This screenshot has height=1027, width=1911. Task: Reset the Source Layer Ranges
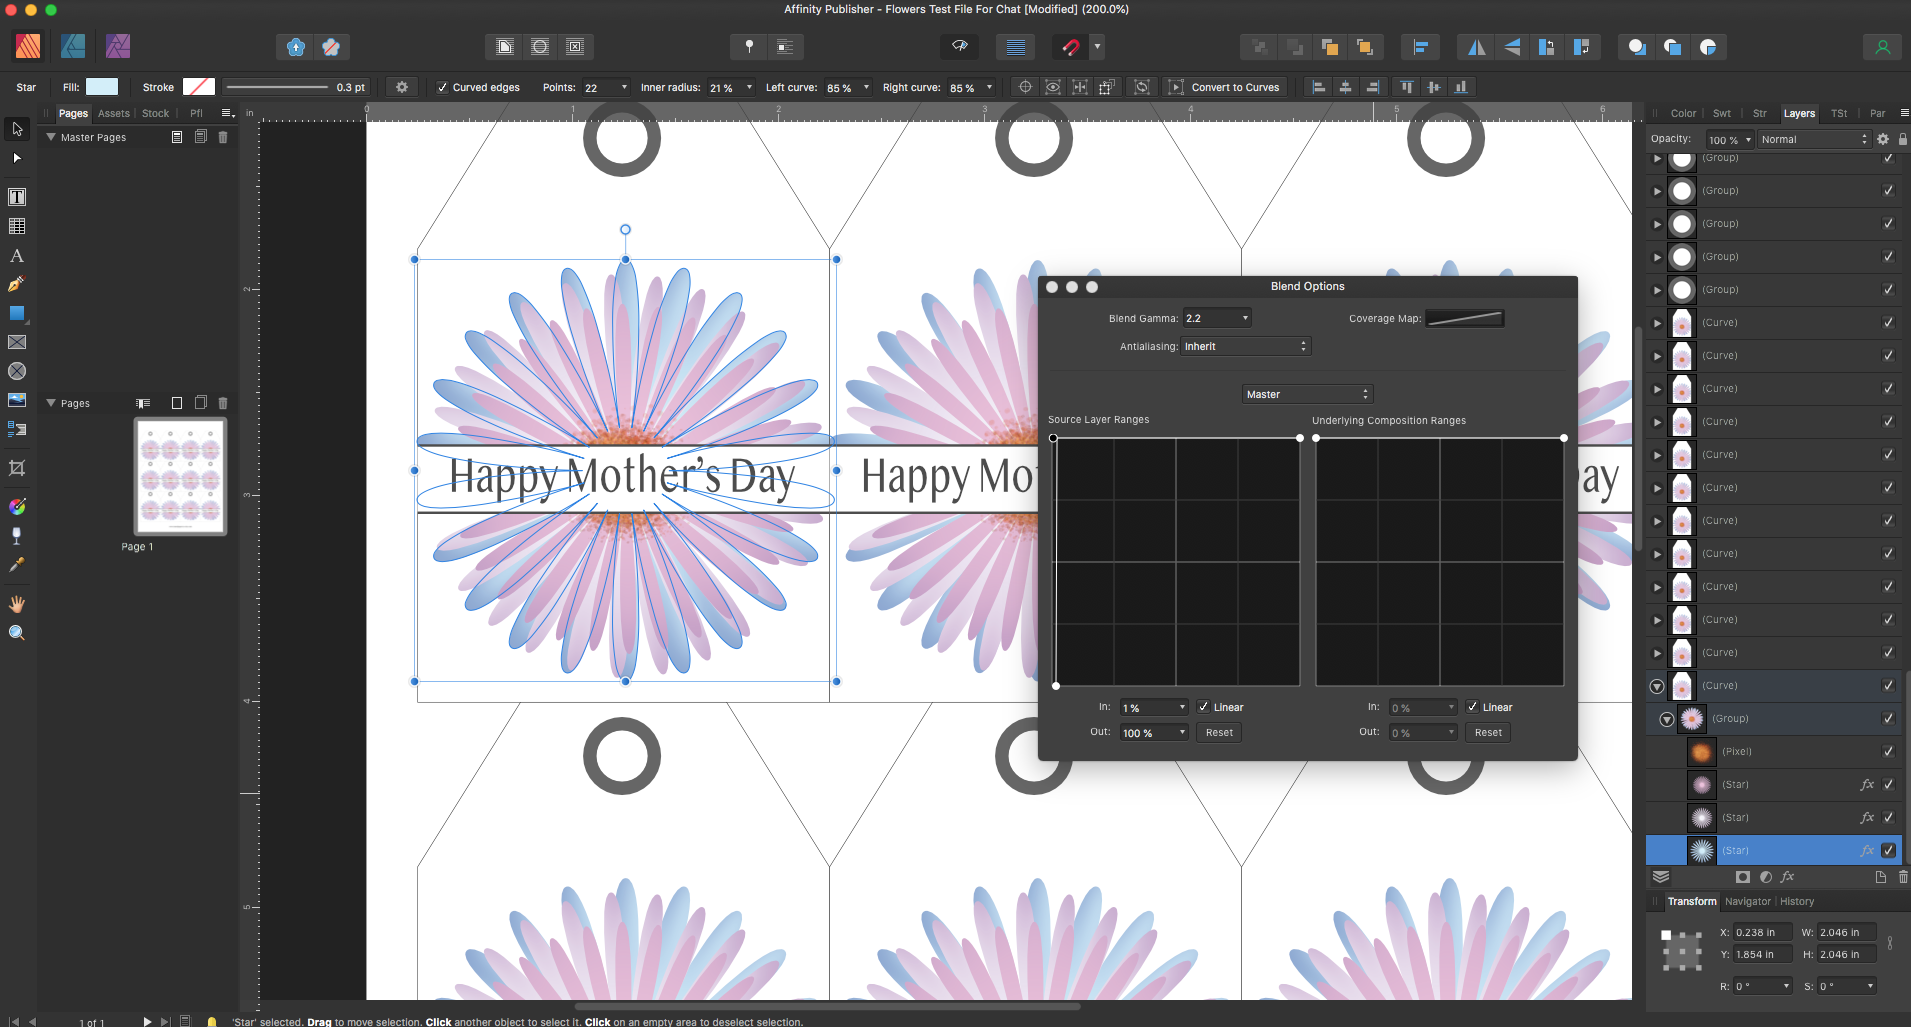coord(1219,733)
